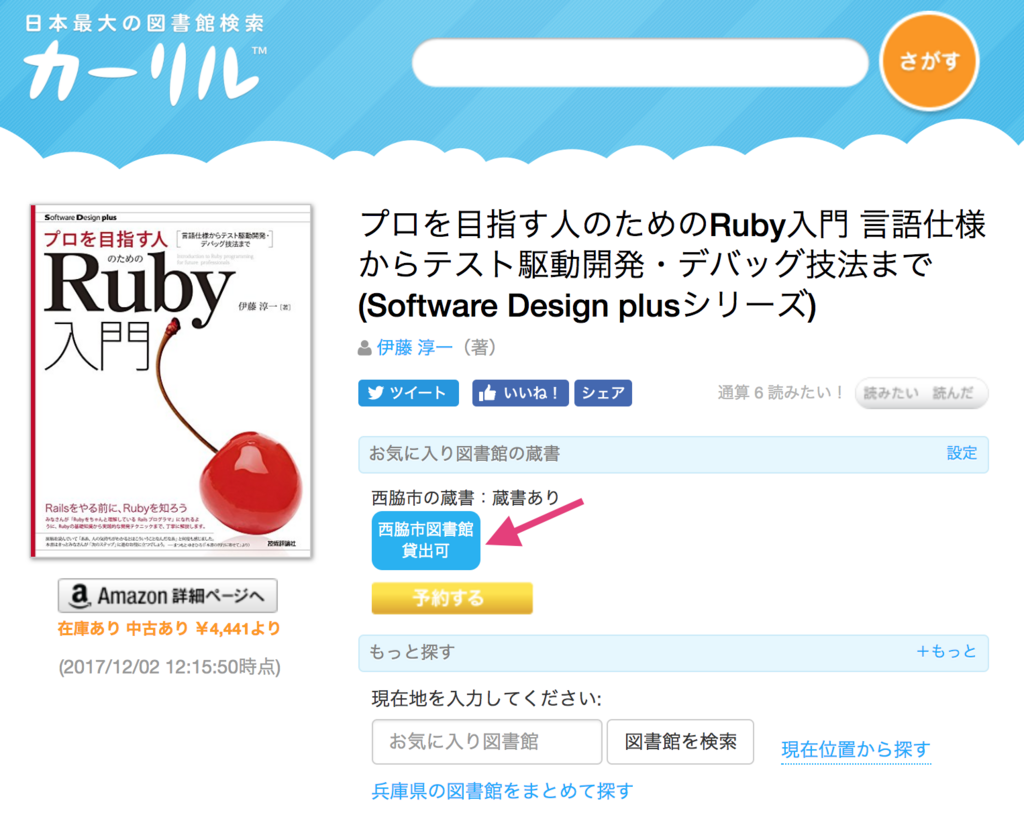Open 設定 for favorite libraries
1024x821 pixels.
pyautogui.click(x=962, y=453)
